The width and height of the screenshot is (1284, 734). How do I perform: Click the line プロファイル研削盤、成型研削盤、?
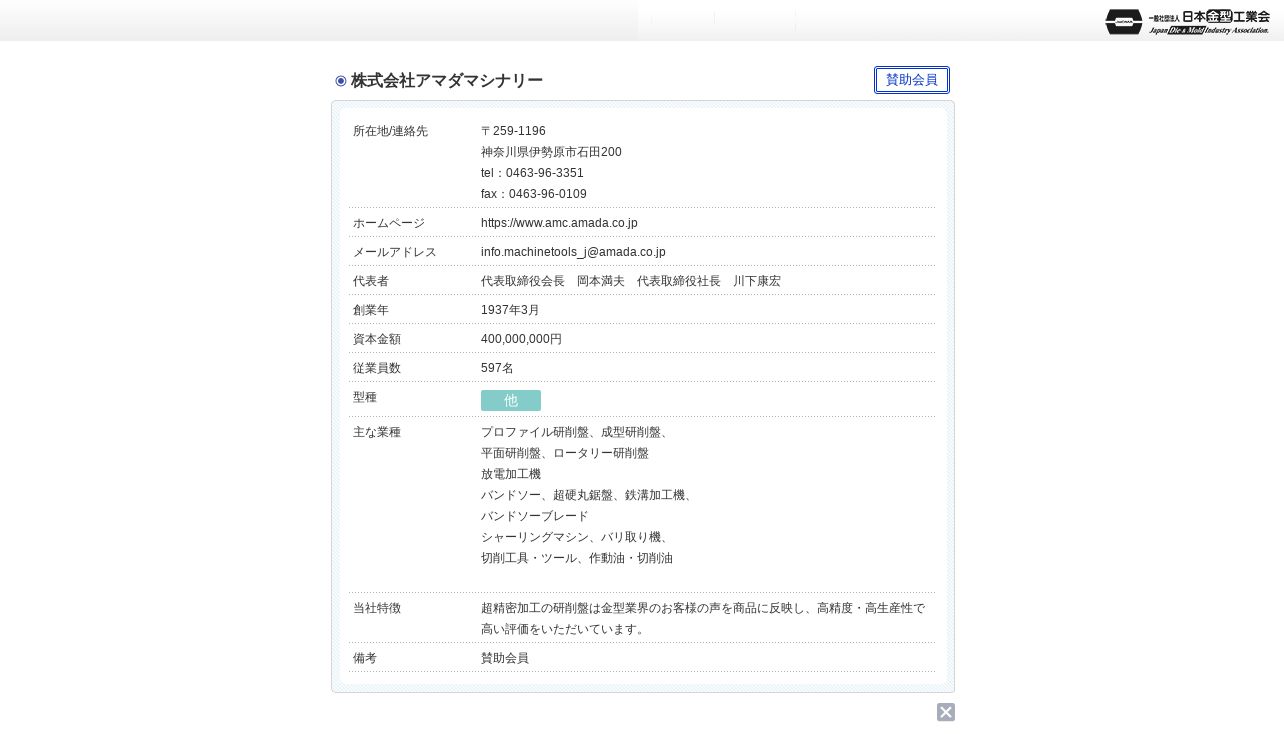[575, 432]
